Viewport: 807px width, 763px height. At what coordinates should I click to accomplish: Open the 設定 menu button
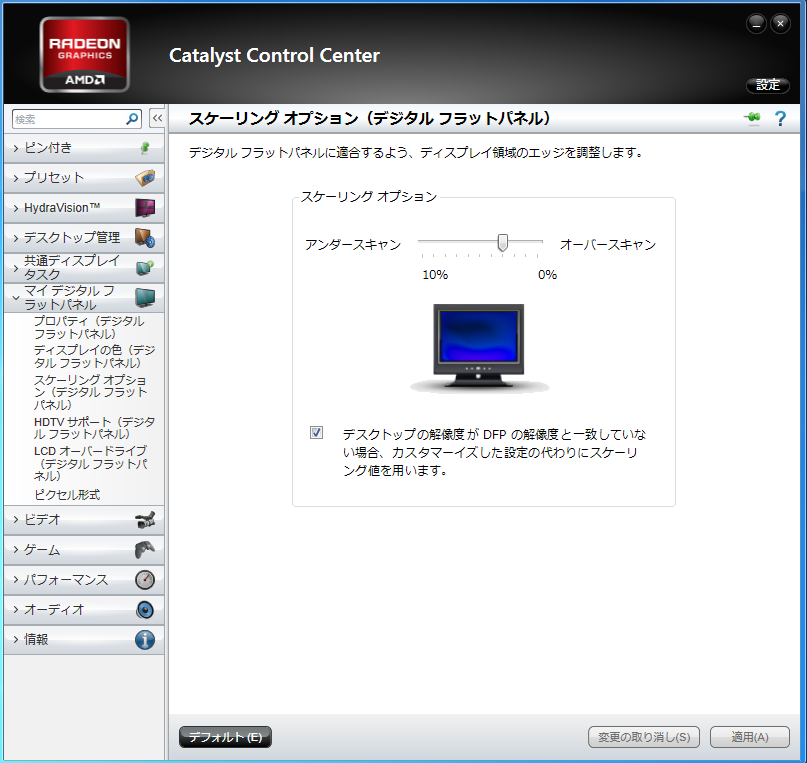pyautogui.click(x=768, y=85)
